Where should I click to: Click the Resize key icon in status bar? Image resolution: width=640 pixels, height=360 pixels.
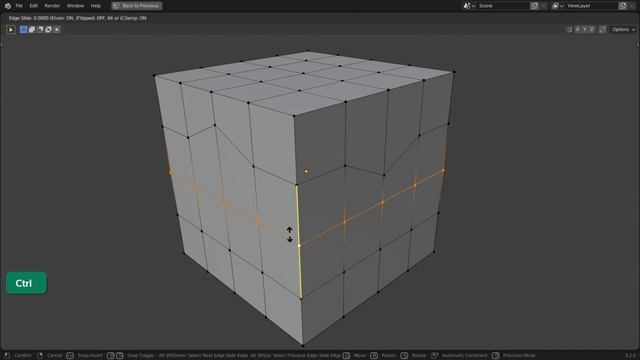[404, 356]
